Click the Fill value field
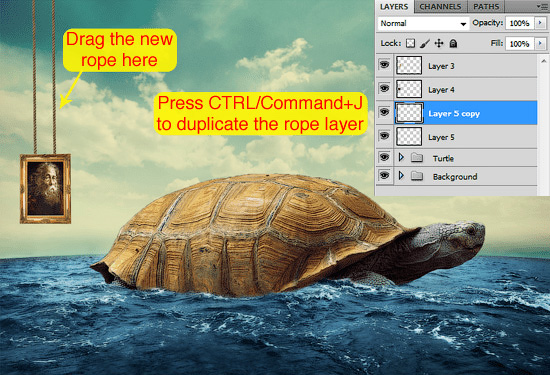 (519, 44)
